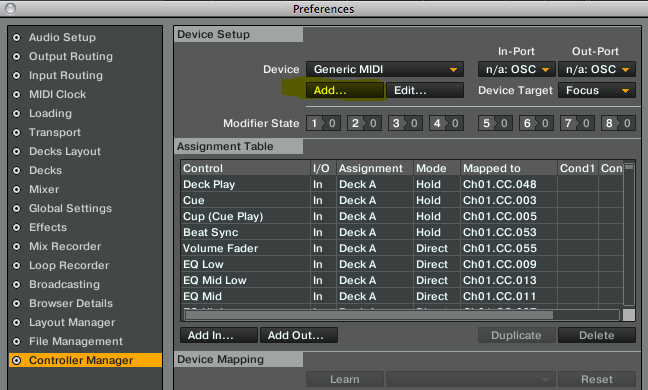Delete the selected assignment

tap(596, 335)
